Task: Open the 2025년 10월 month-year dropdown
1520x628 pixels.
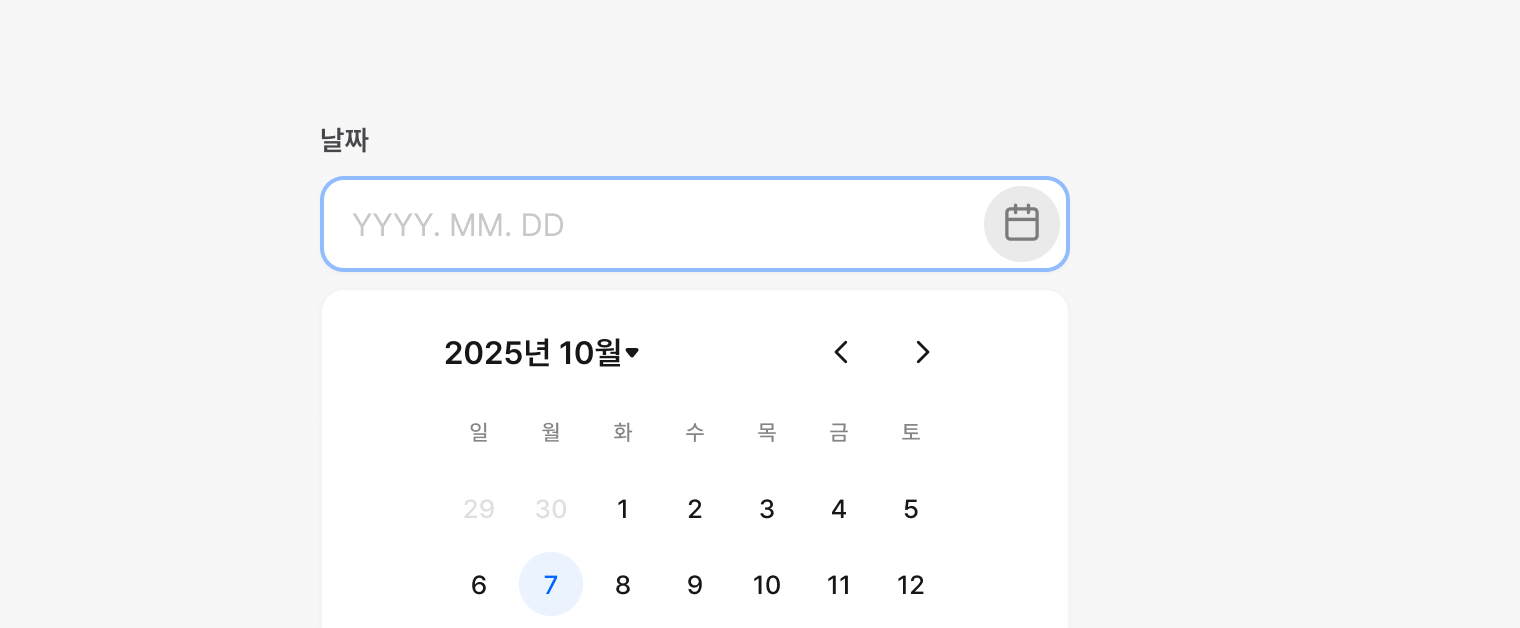Action: (x=541, y=353)
